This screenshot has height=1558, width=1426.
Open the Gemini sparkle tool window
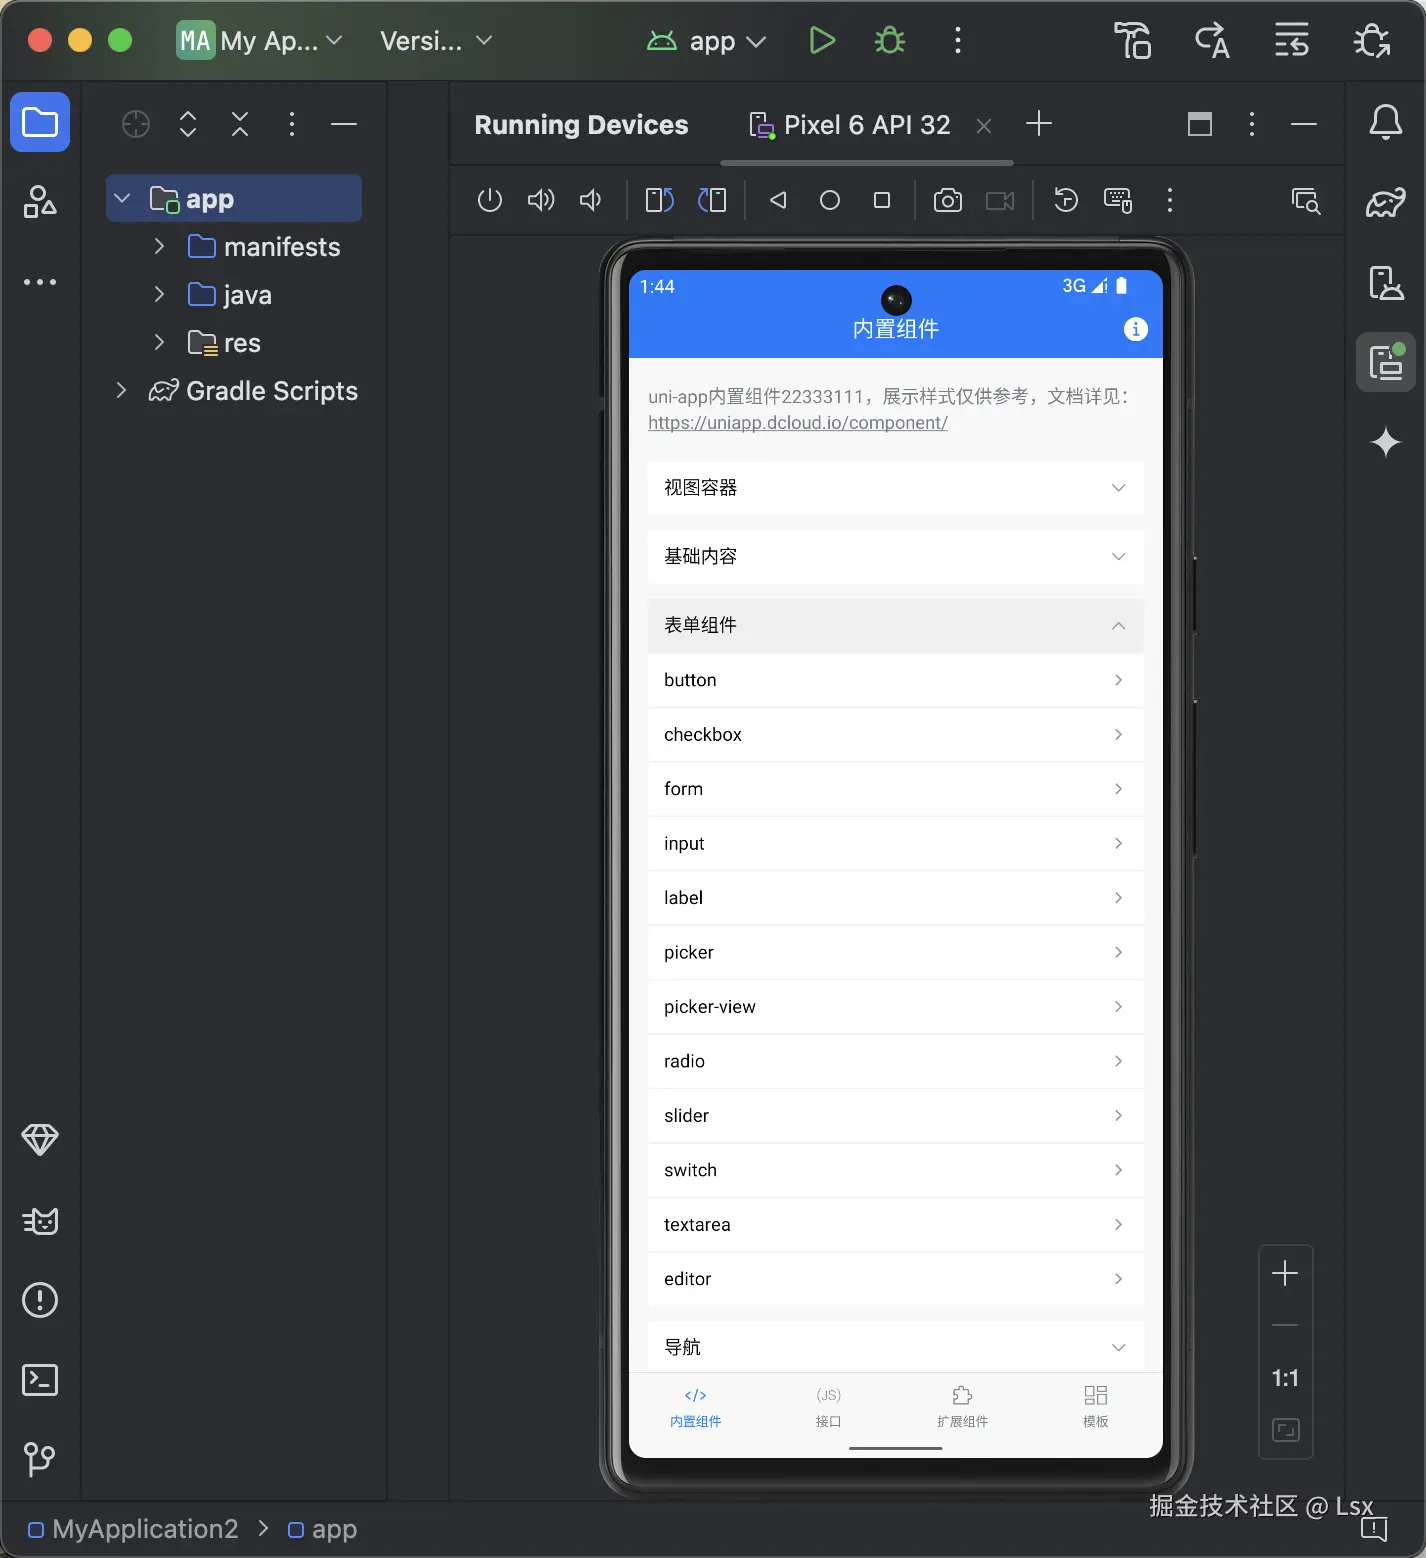(x=1385, y=442)
